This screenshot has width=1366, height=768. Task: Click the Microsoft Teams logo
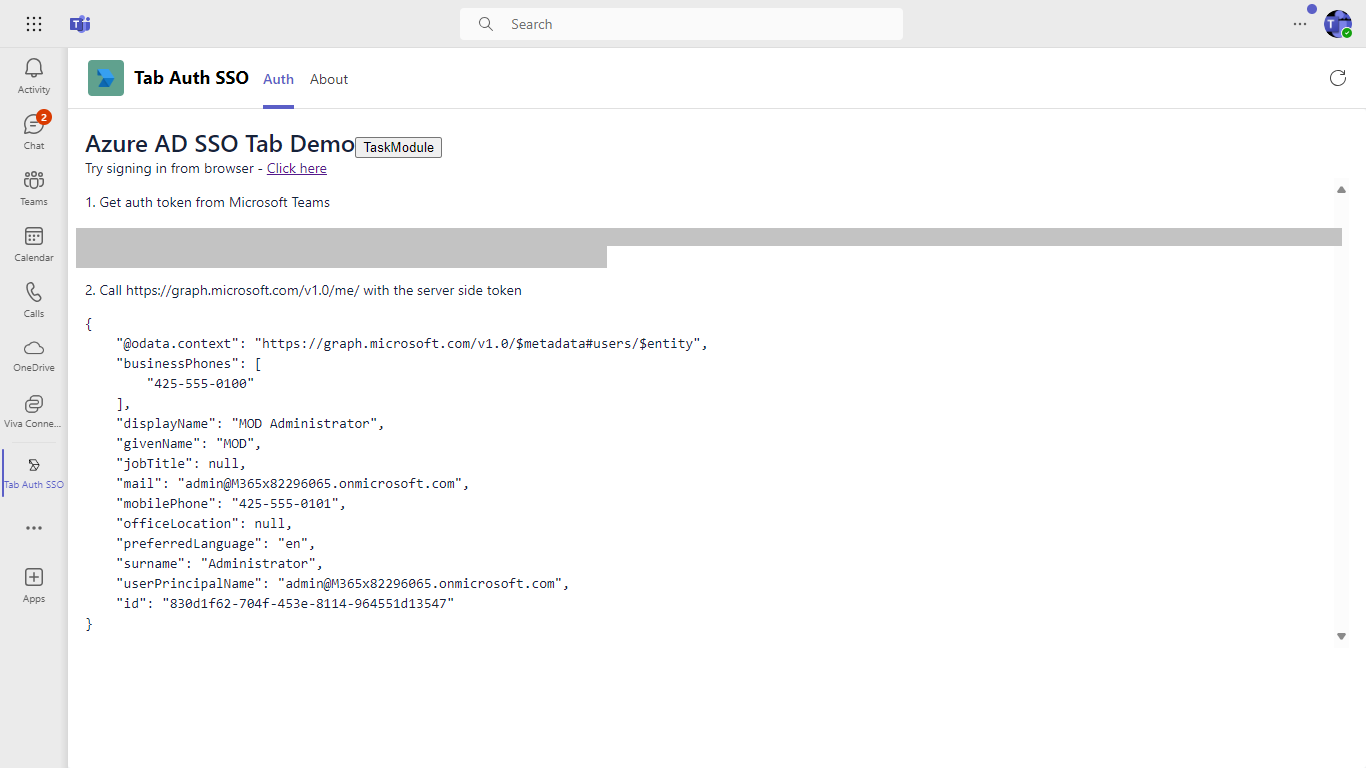80,24
